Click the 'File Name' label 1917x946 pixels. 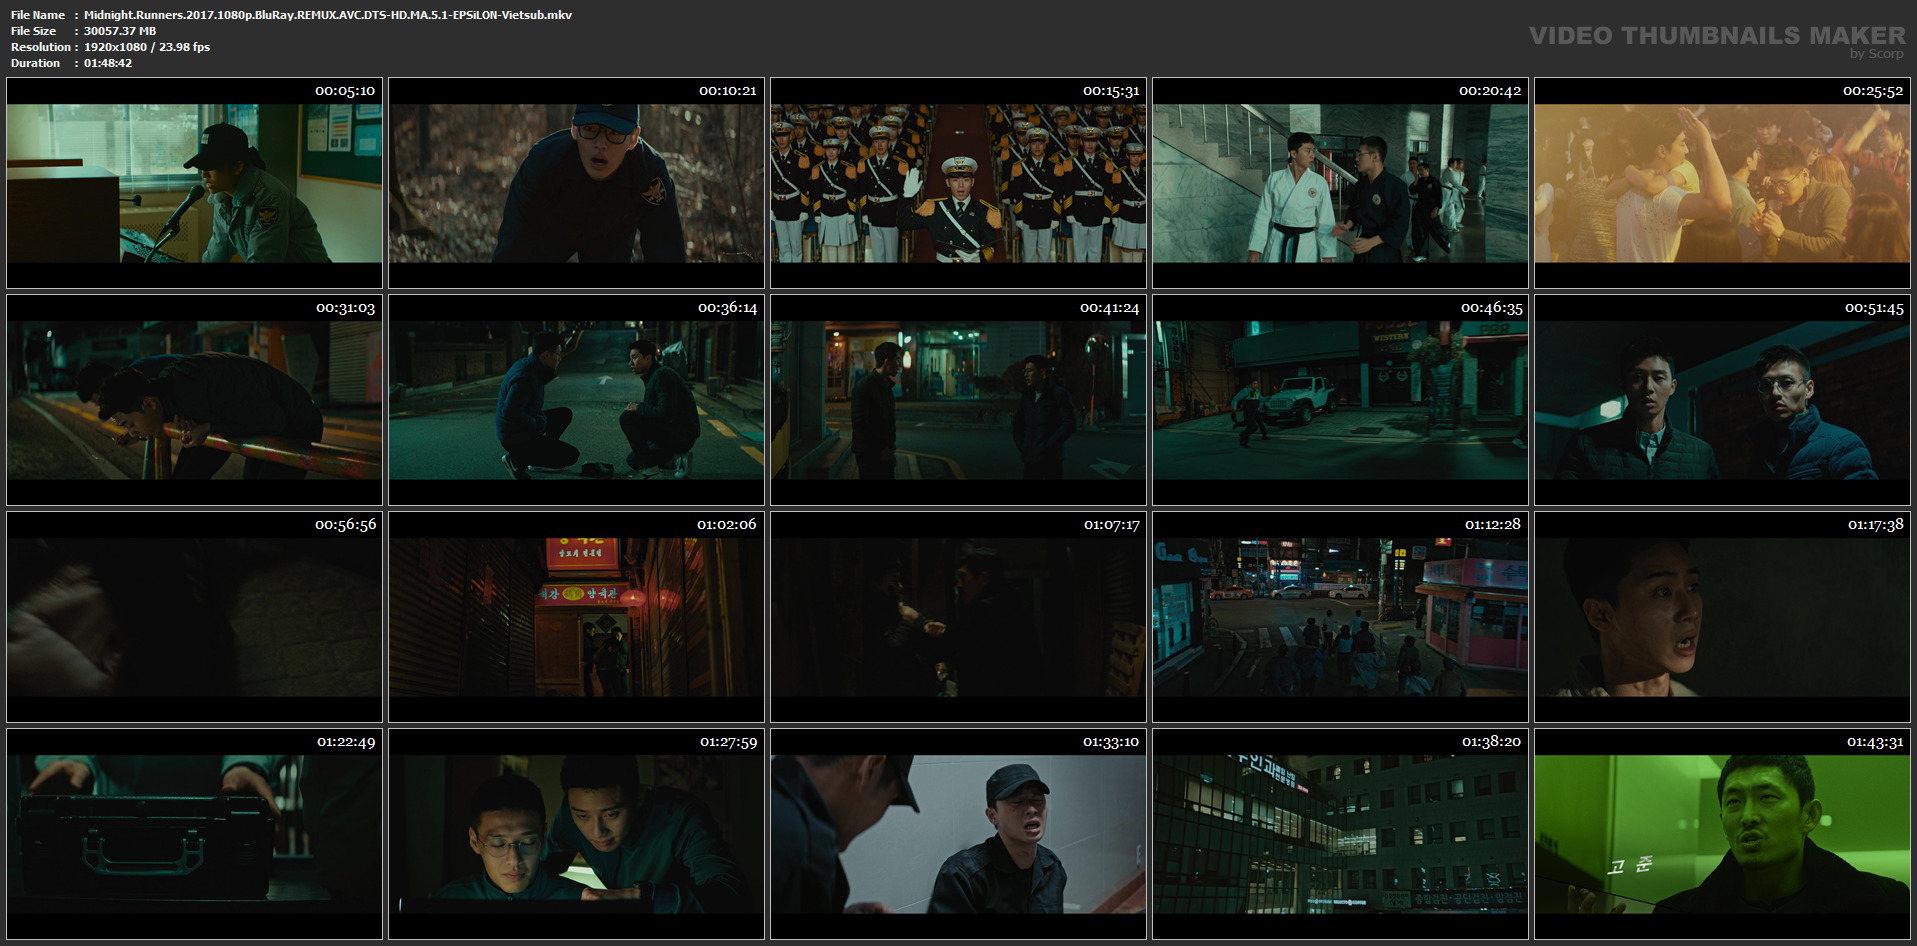(38, 15)
